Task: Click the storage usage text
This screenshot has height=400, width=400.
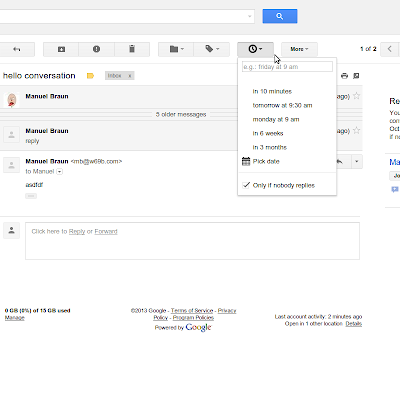Action: click(37, 310)
